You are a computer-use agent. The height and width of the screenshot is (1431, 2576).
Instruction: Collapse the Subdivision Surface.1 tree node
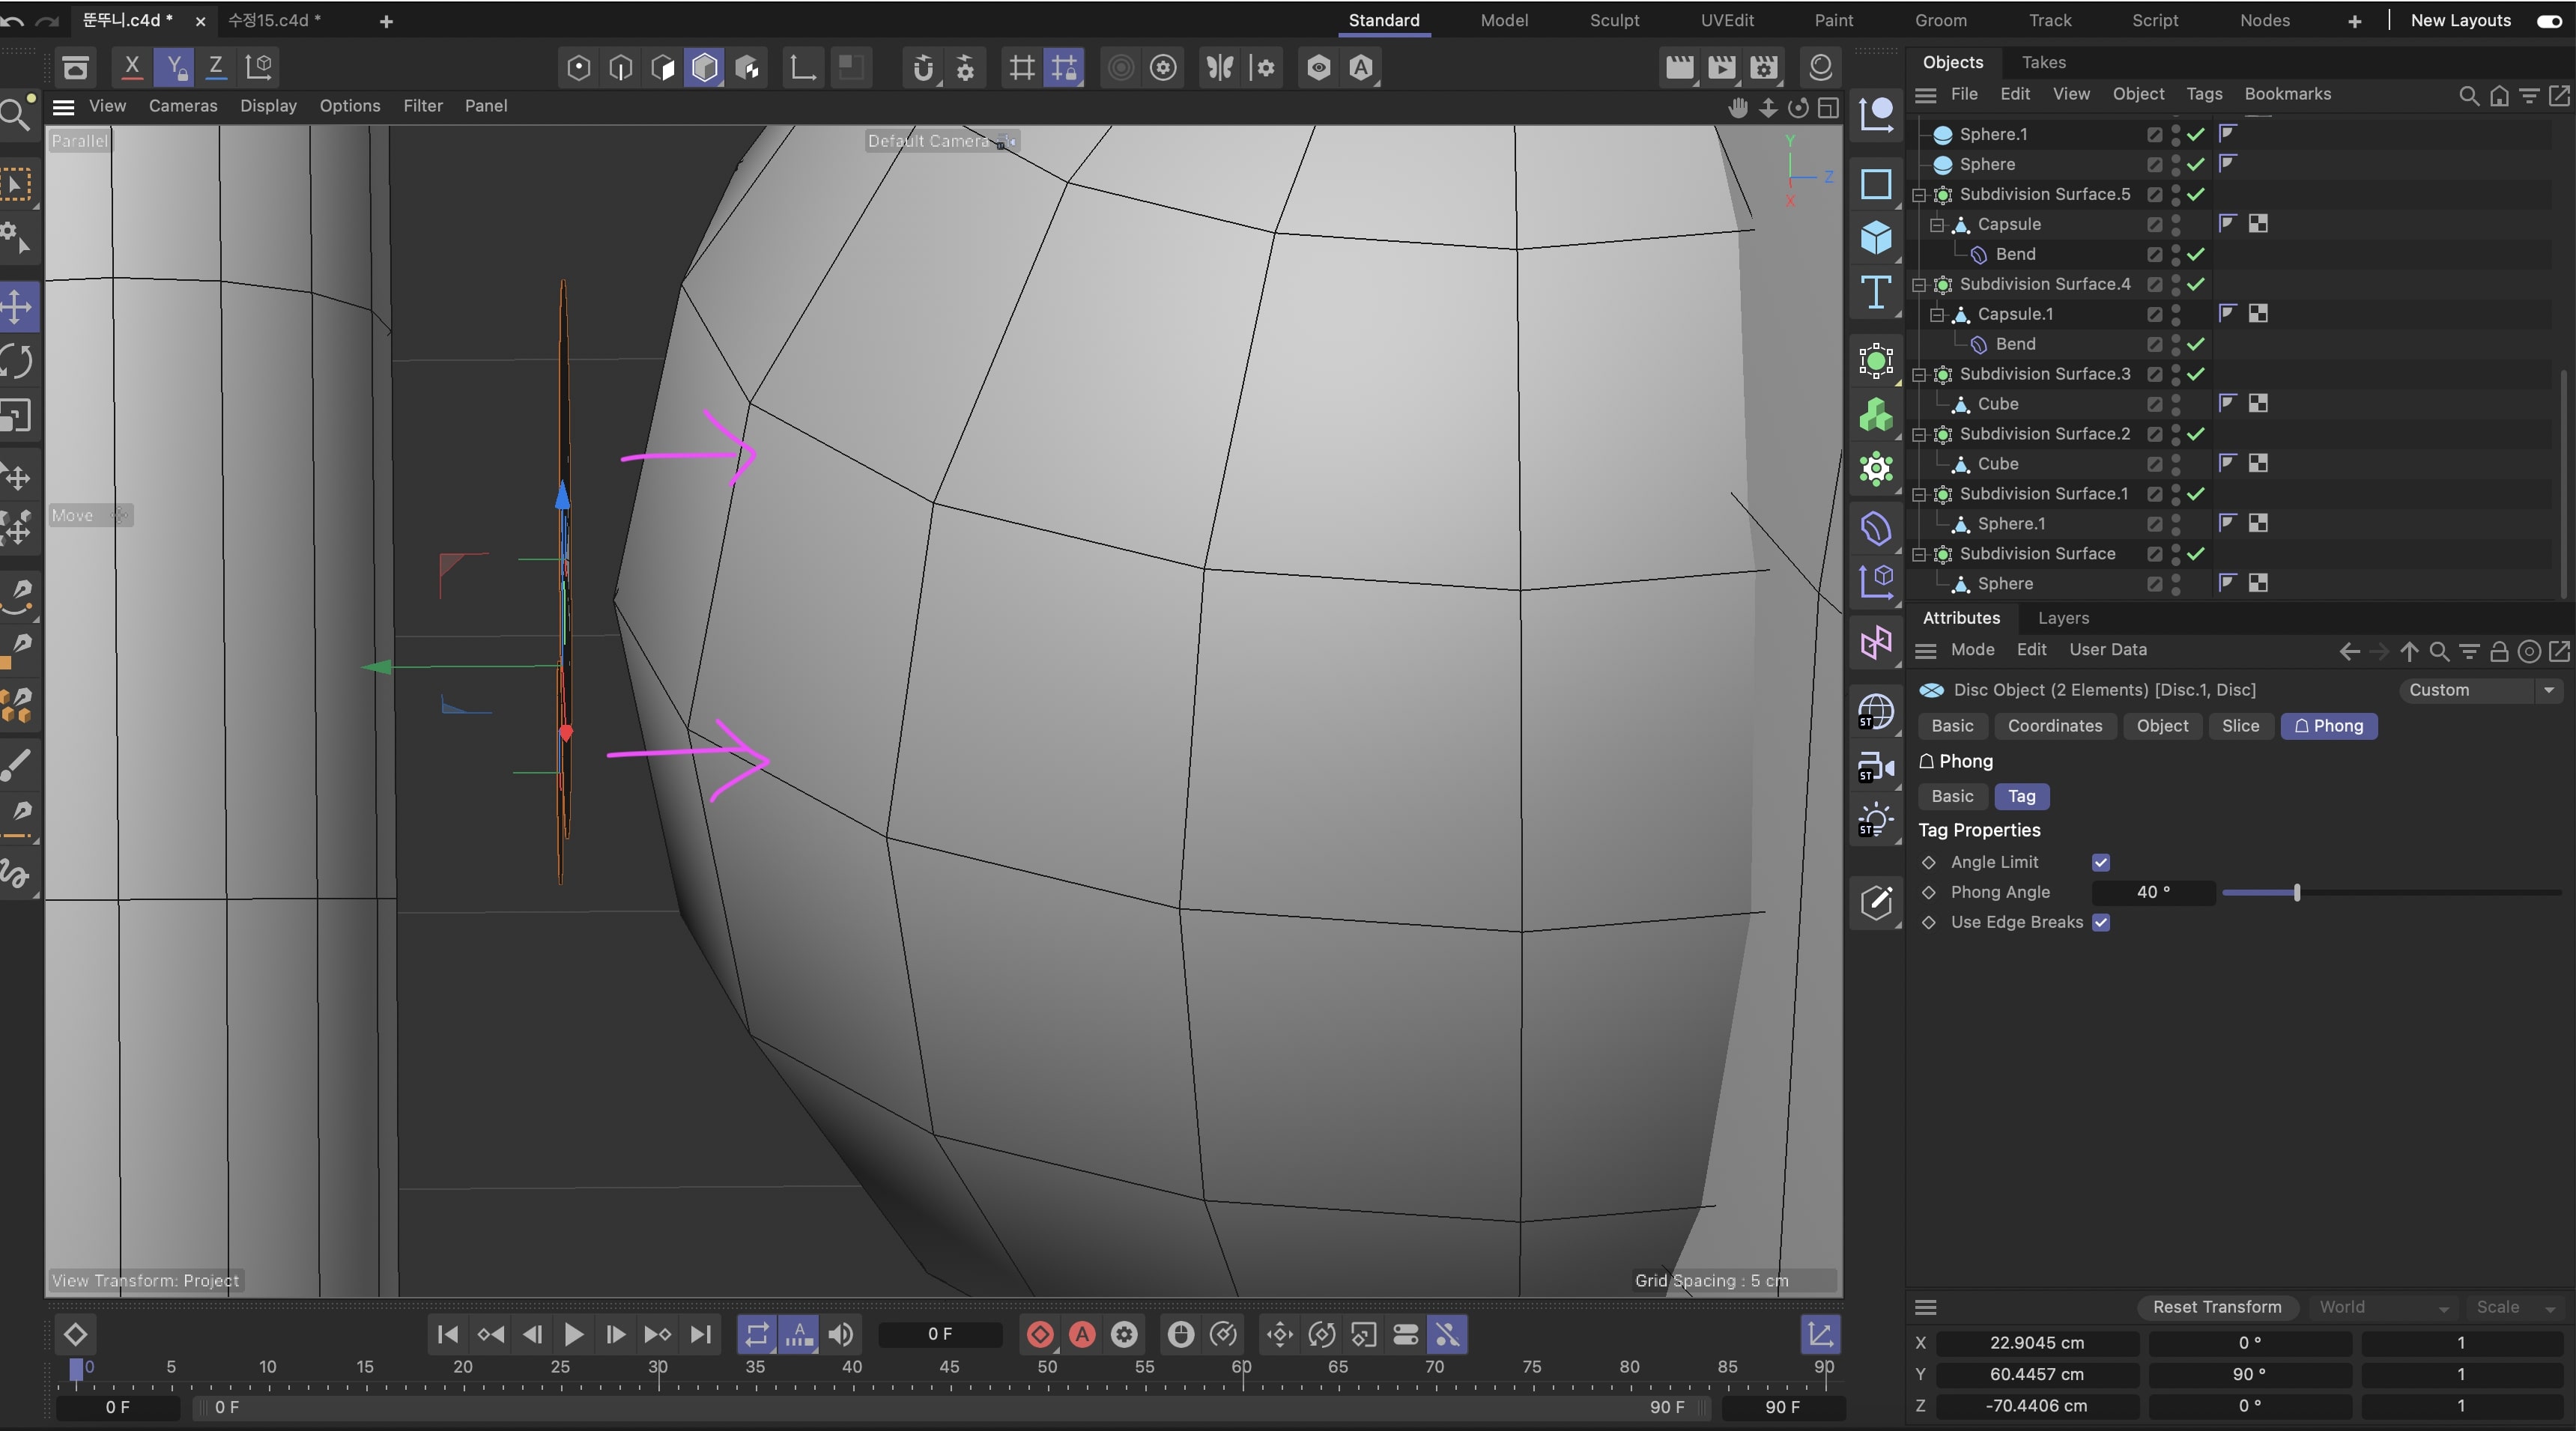point(1919,495)
